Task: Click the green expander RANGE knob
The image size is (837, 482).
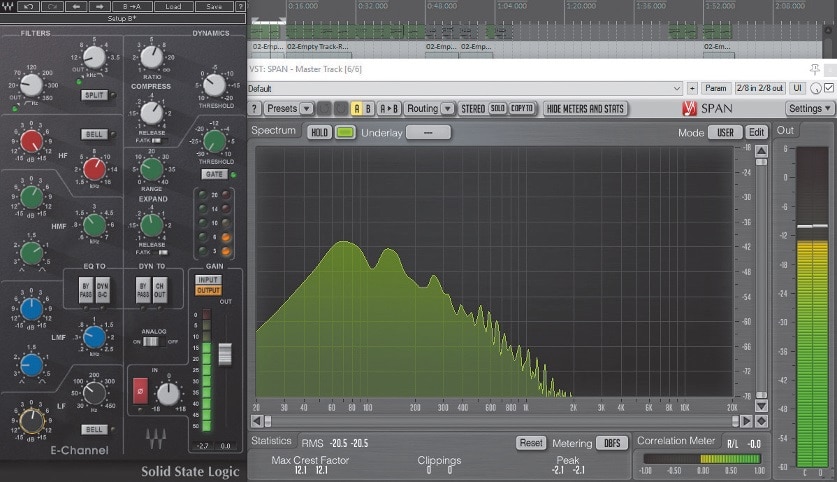Action: (x=152, y=170)
